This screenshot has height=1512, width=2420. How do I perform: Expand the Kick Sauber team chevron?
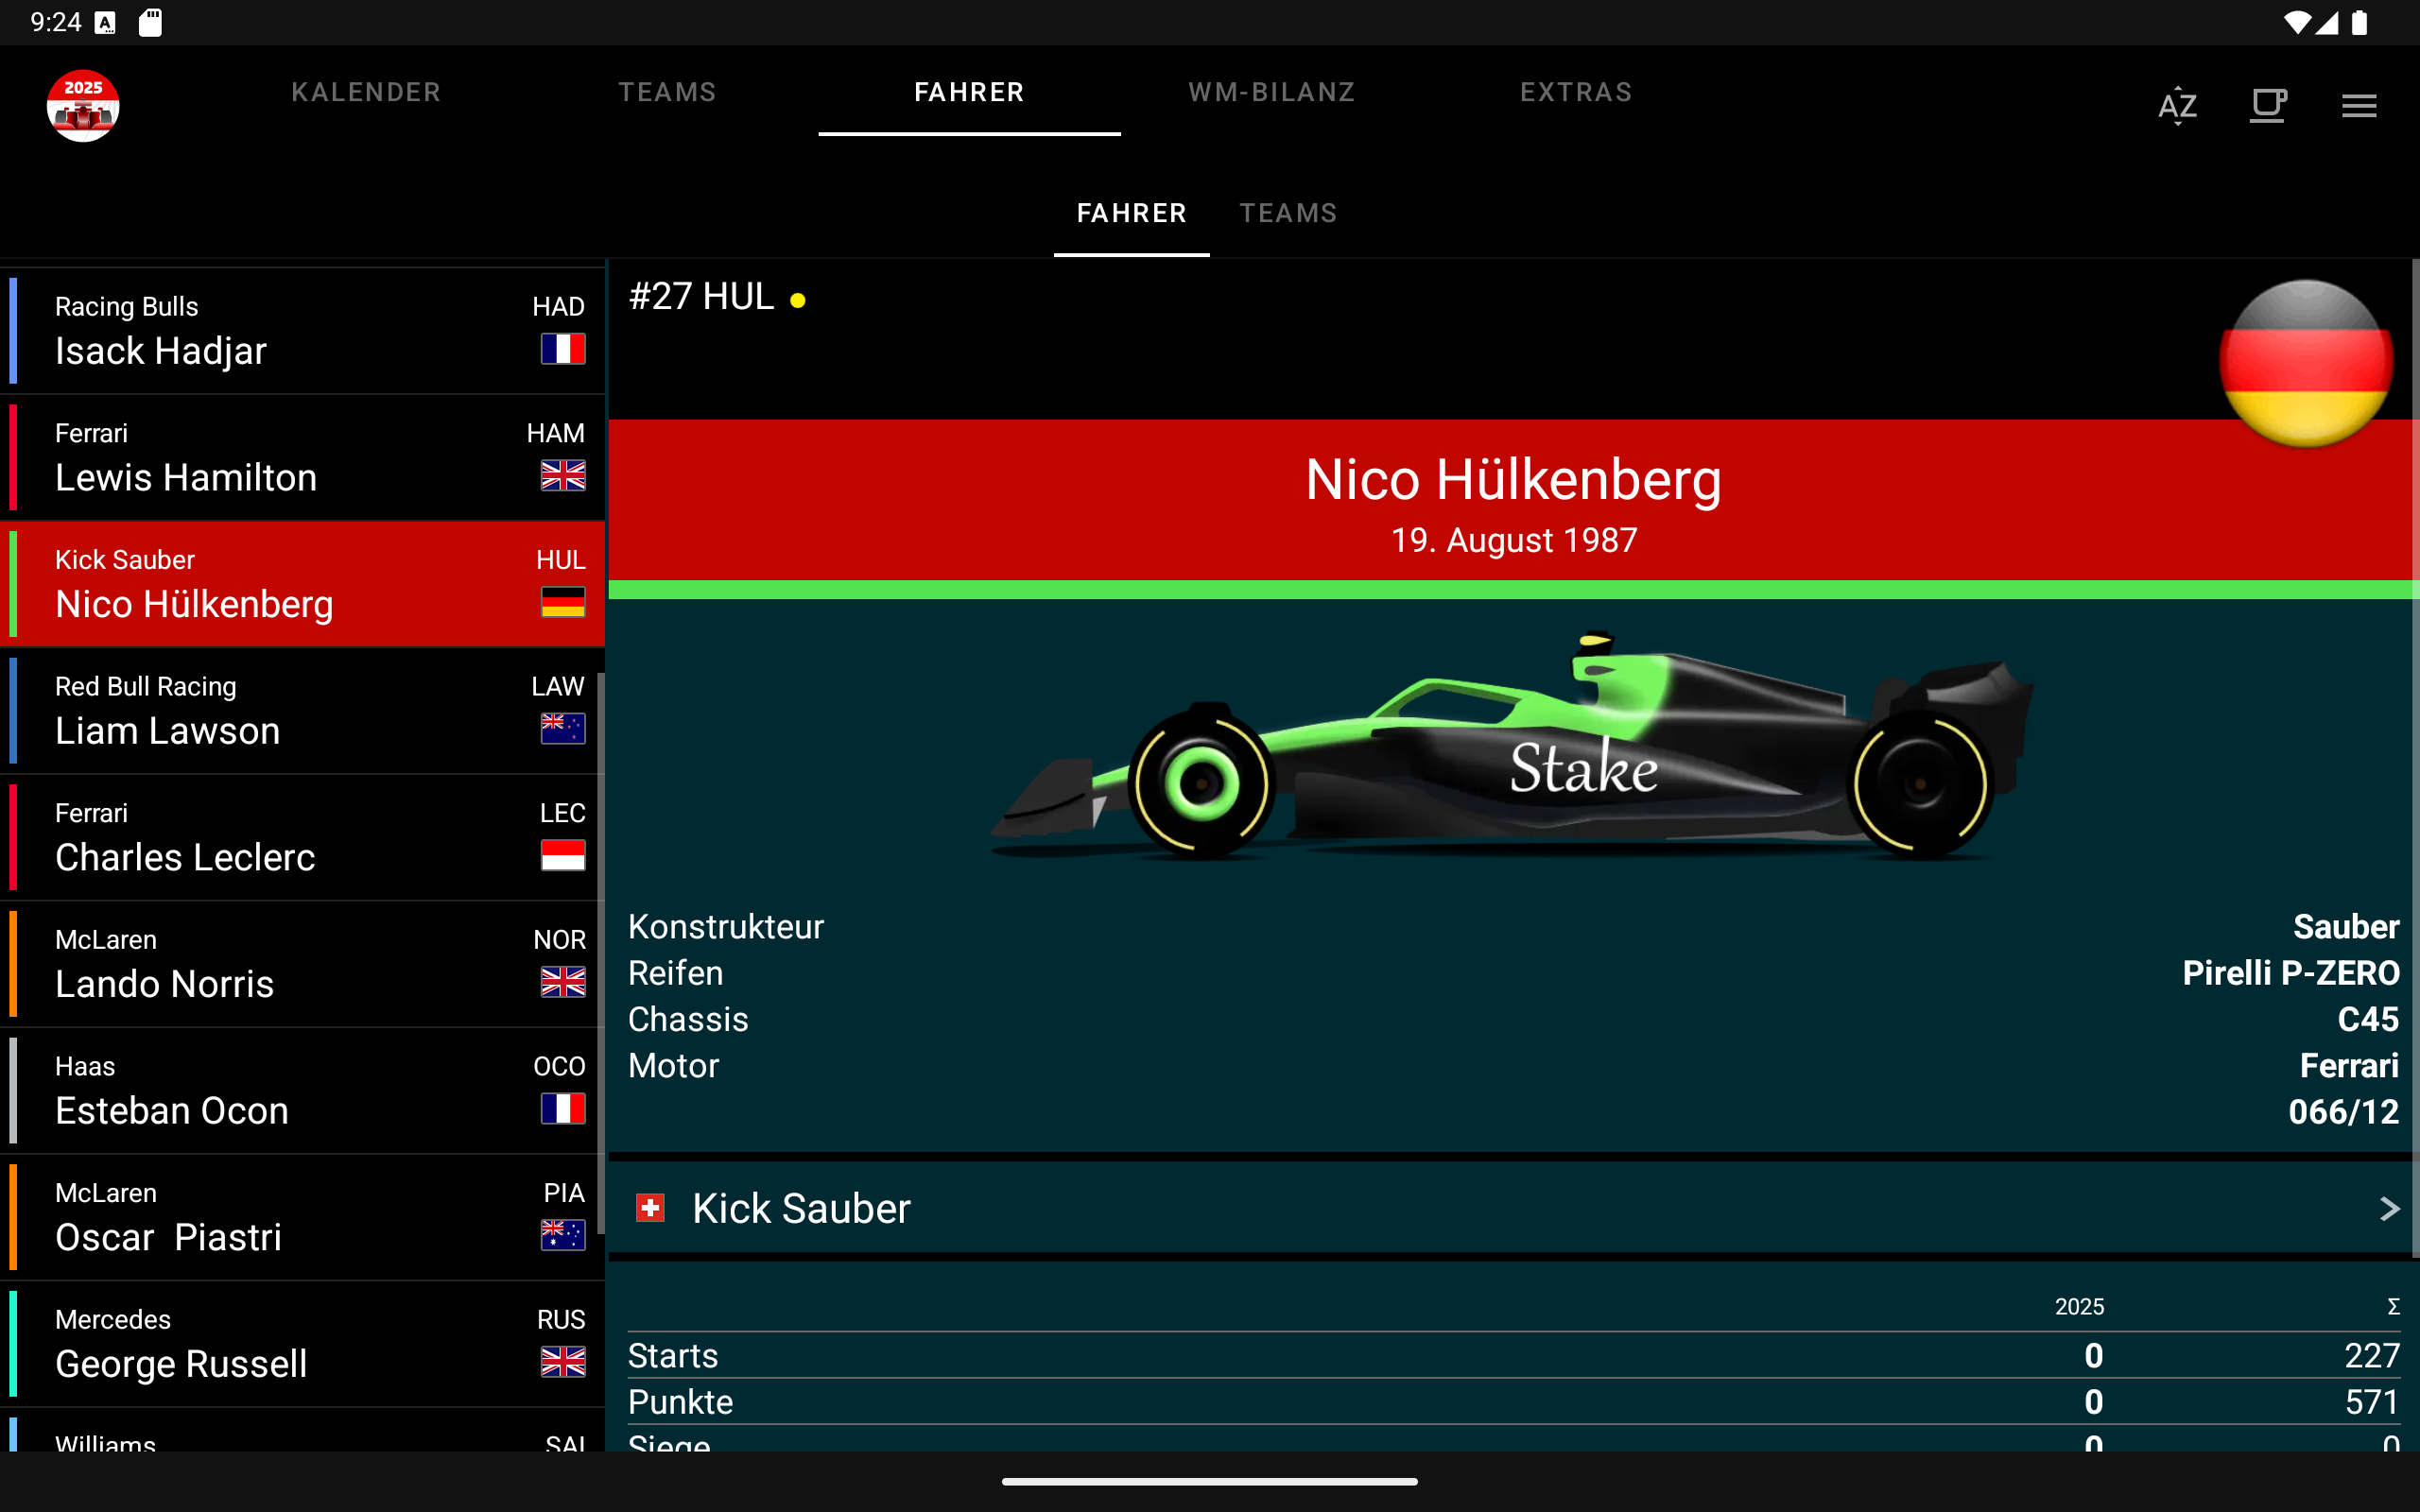pos(2388,1208)
